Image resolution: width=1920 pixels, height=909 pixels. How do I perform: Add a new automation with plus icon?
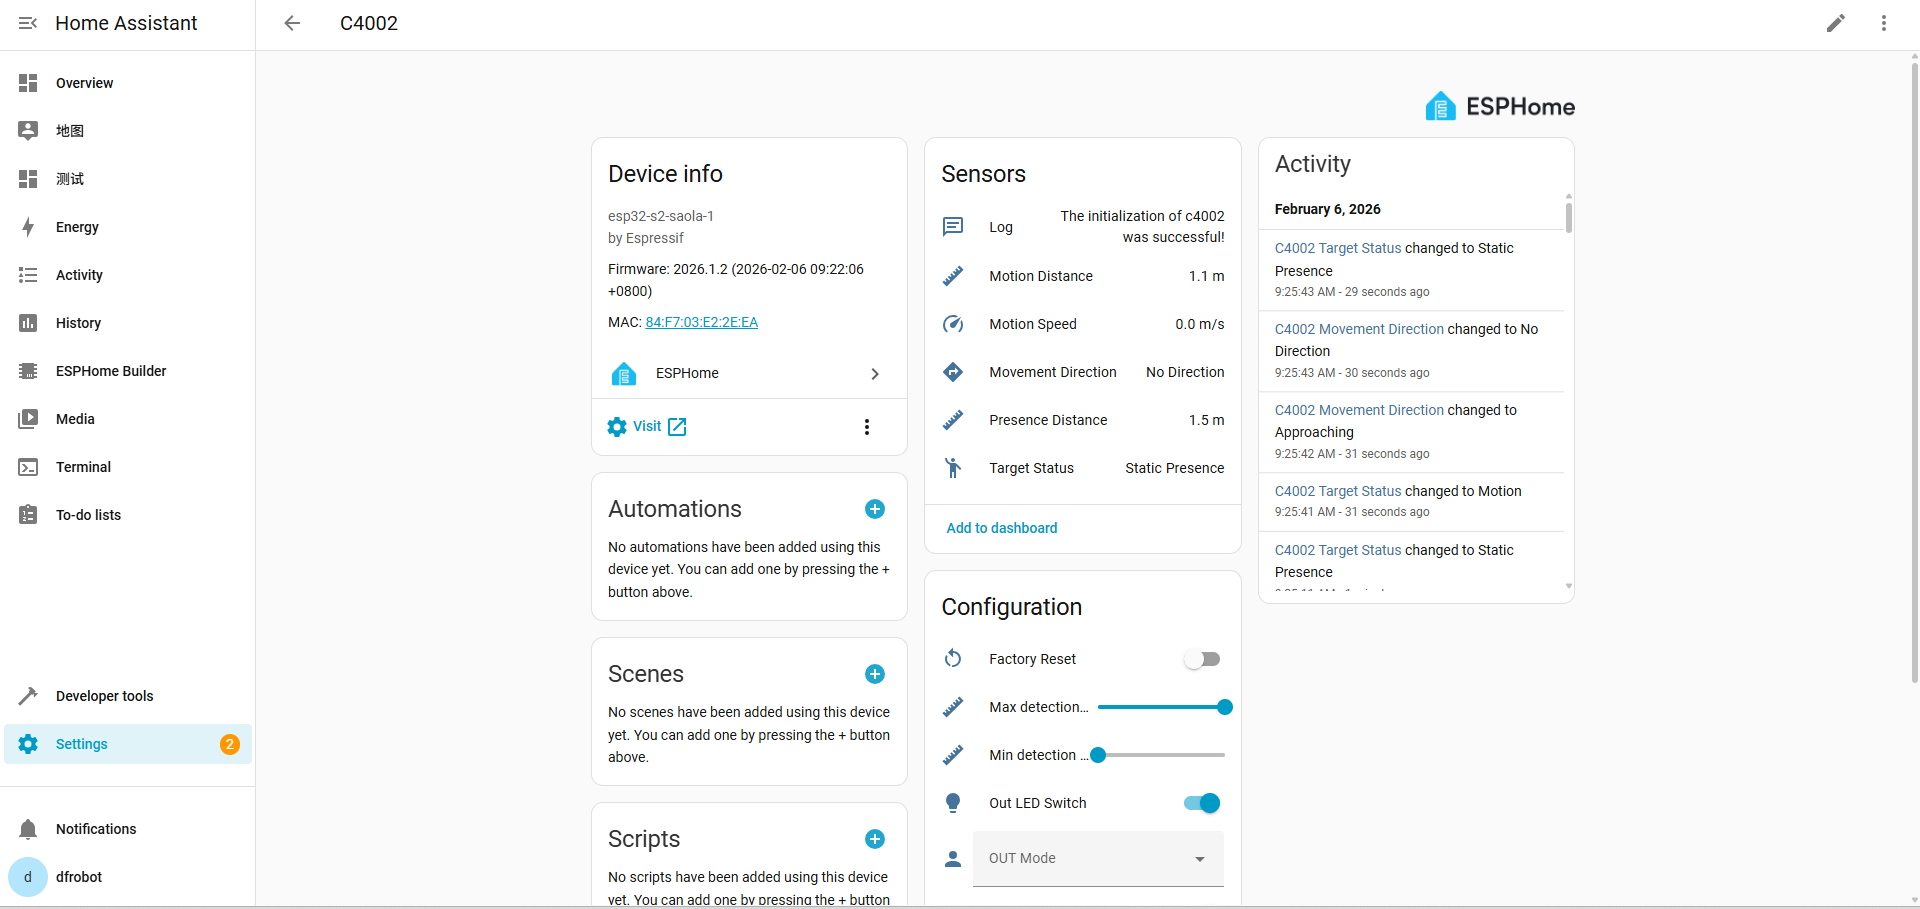(874, 509)
